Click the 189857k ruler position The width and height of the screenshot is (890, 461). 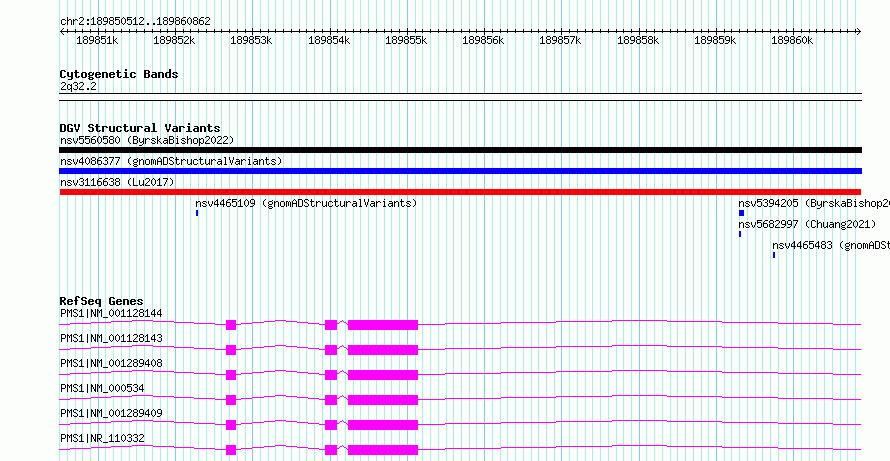560,40
